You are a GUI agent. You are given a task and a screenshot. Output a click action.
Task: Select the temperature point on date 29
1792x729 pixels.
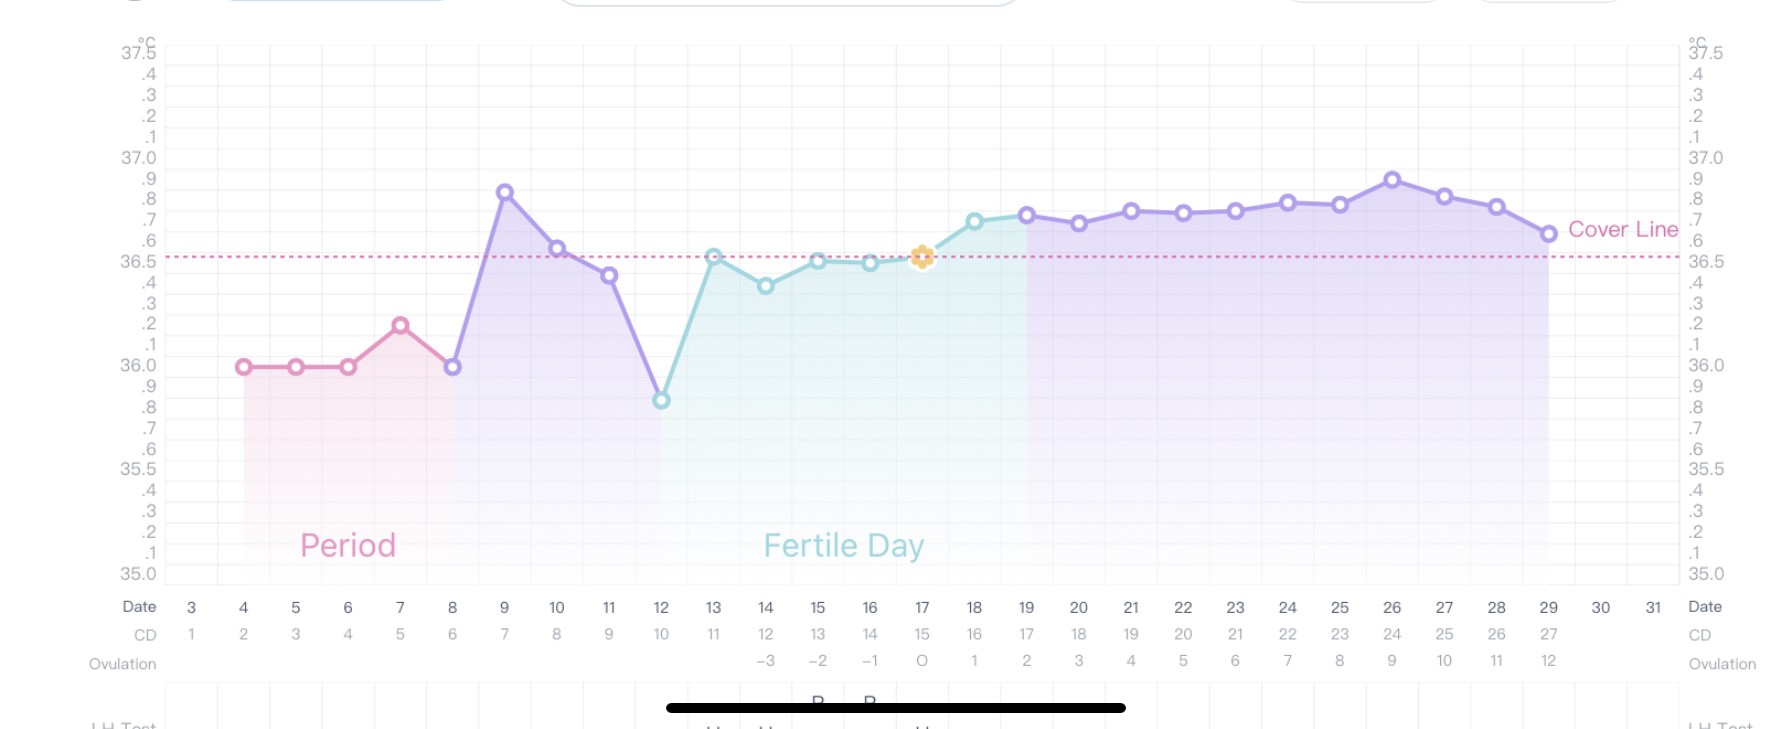click(x=1548, y=233)
